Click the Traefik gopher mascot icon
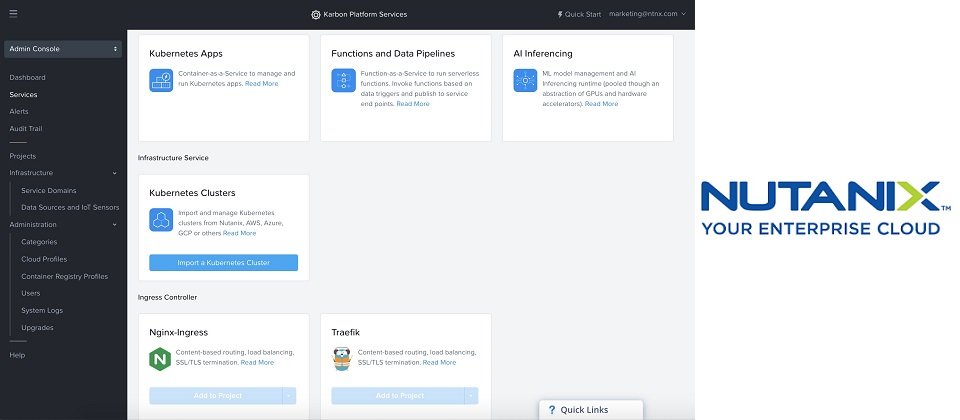The image size is (960, 420). [342, 359]
